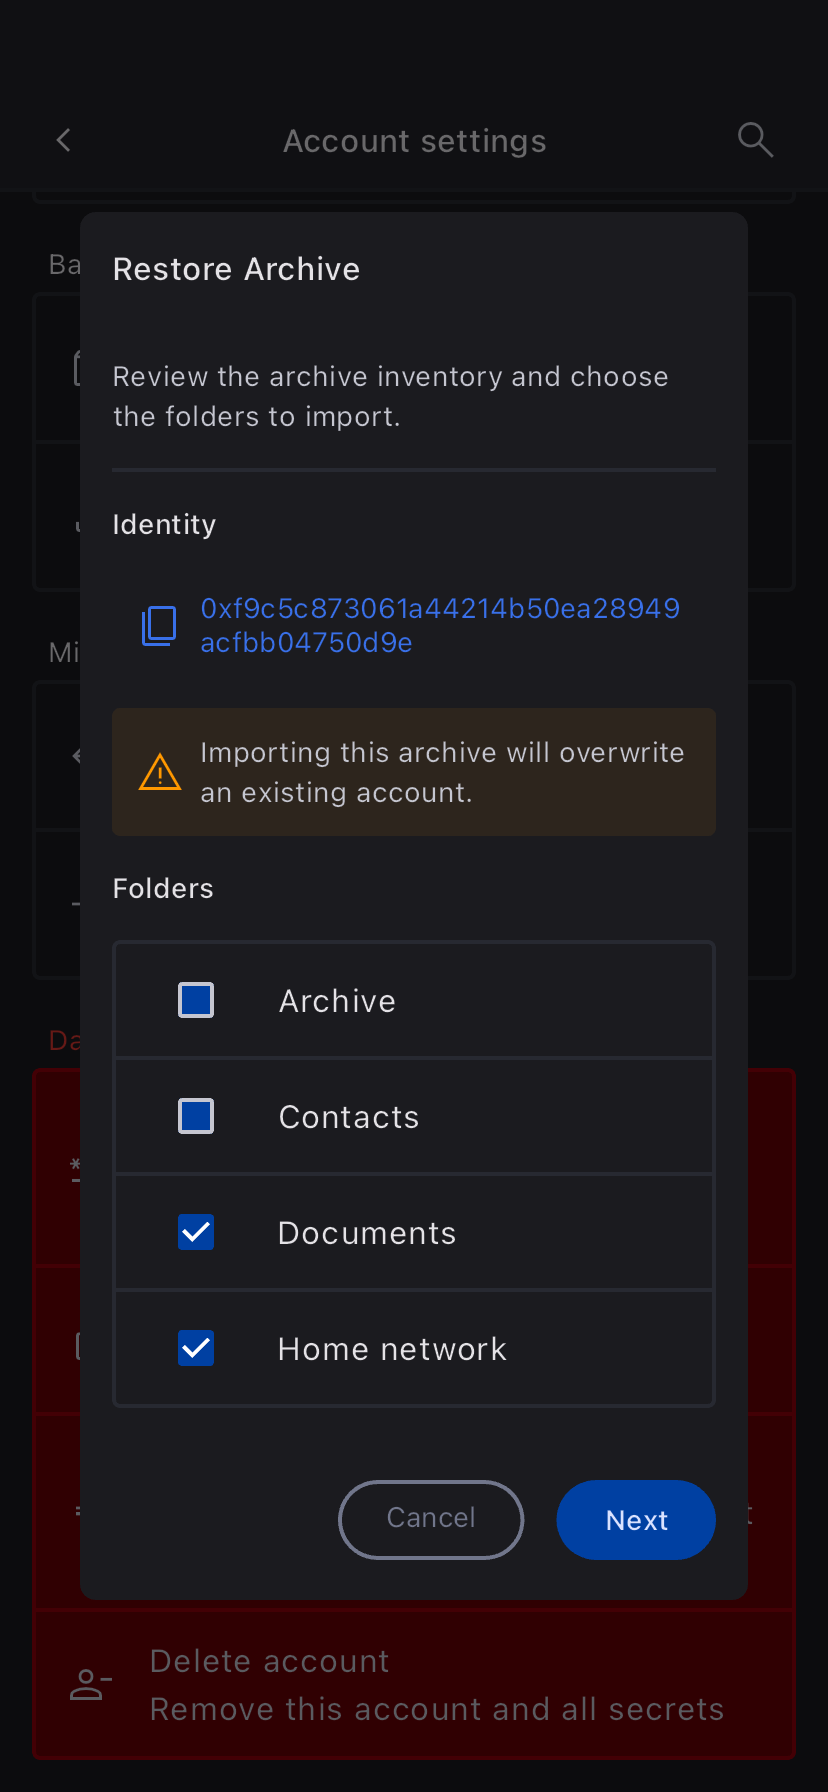Image resolution: width=828 pixels, height=1792 pixels.
Task: Toggle the Contacts folder checkbox
Action: tap(196, 1116)
